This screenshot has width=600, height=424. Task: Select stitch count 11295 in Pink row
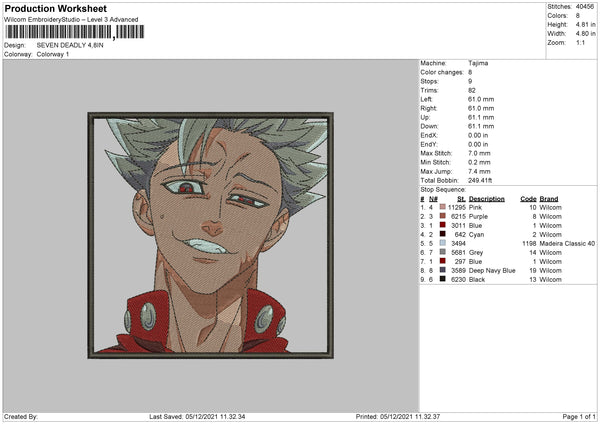pos(457,207)
